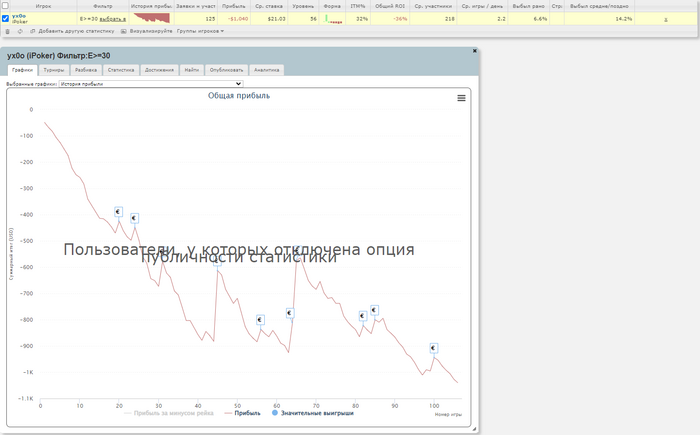Viewport: 700px width, 435px height.
Task: Sort by Выбыл средне/поздно column header
Action: point(599,6)
